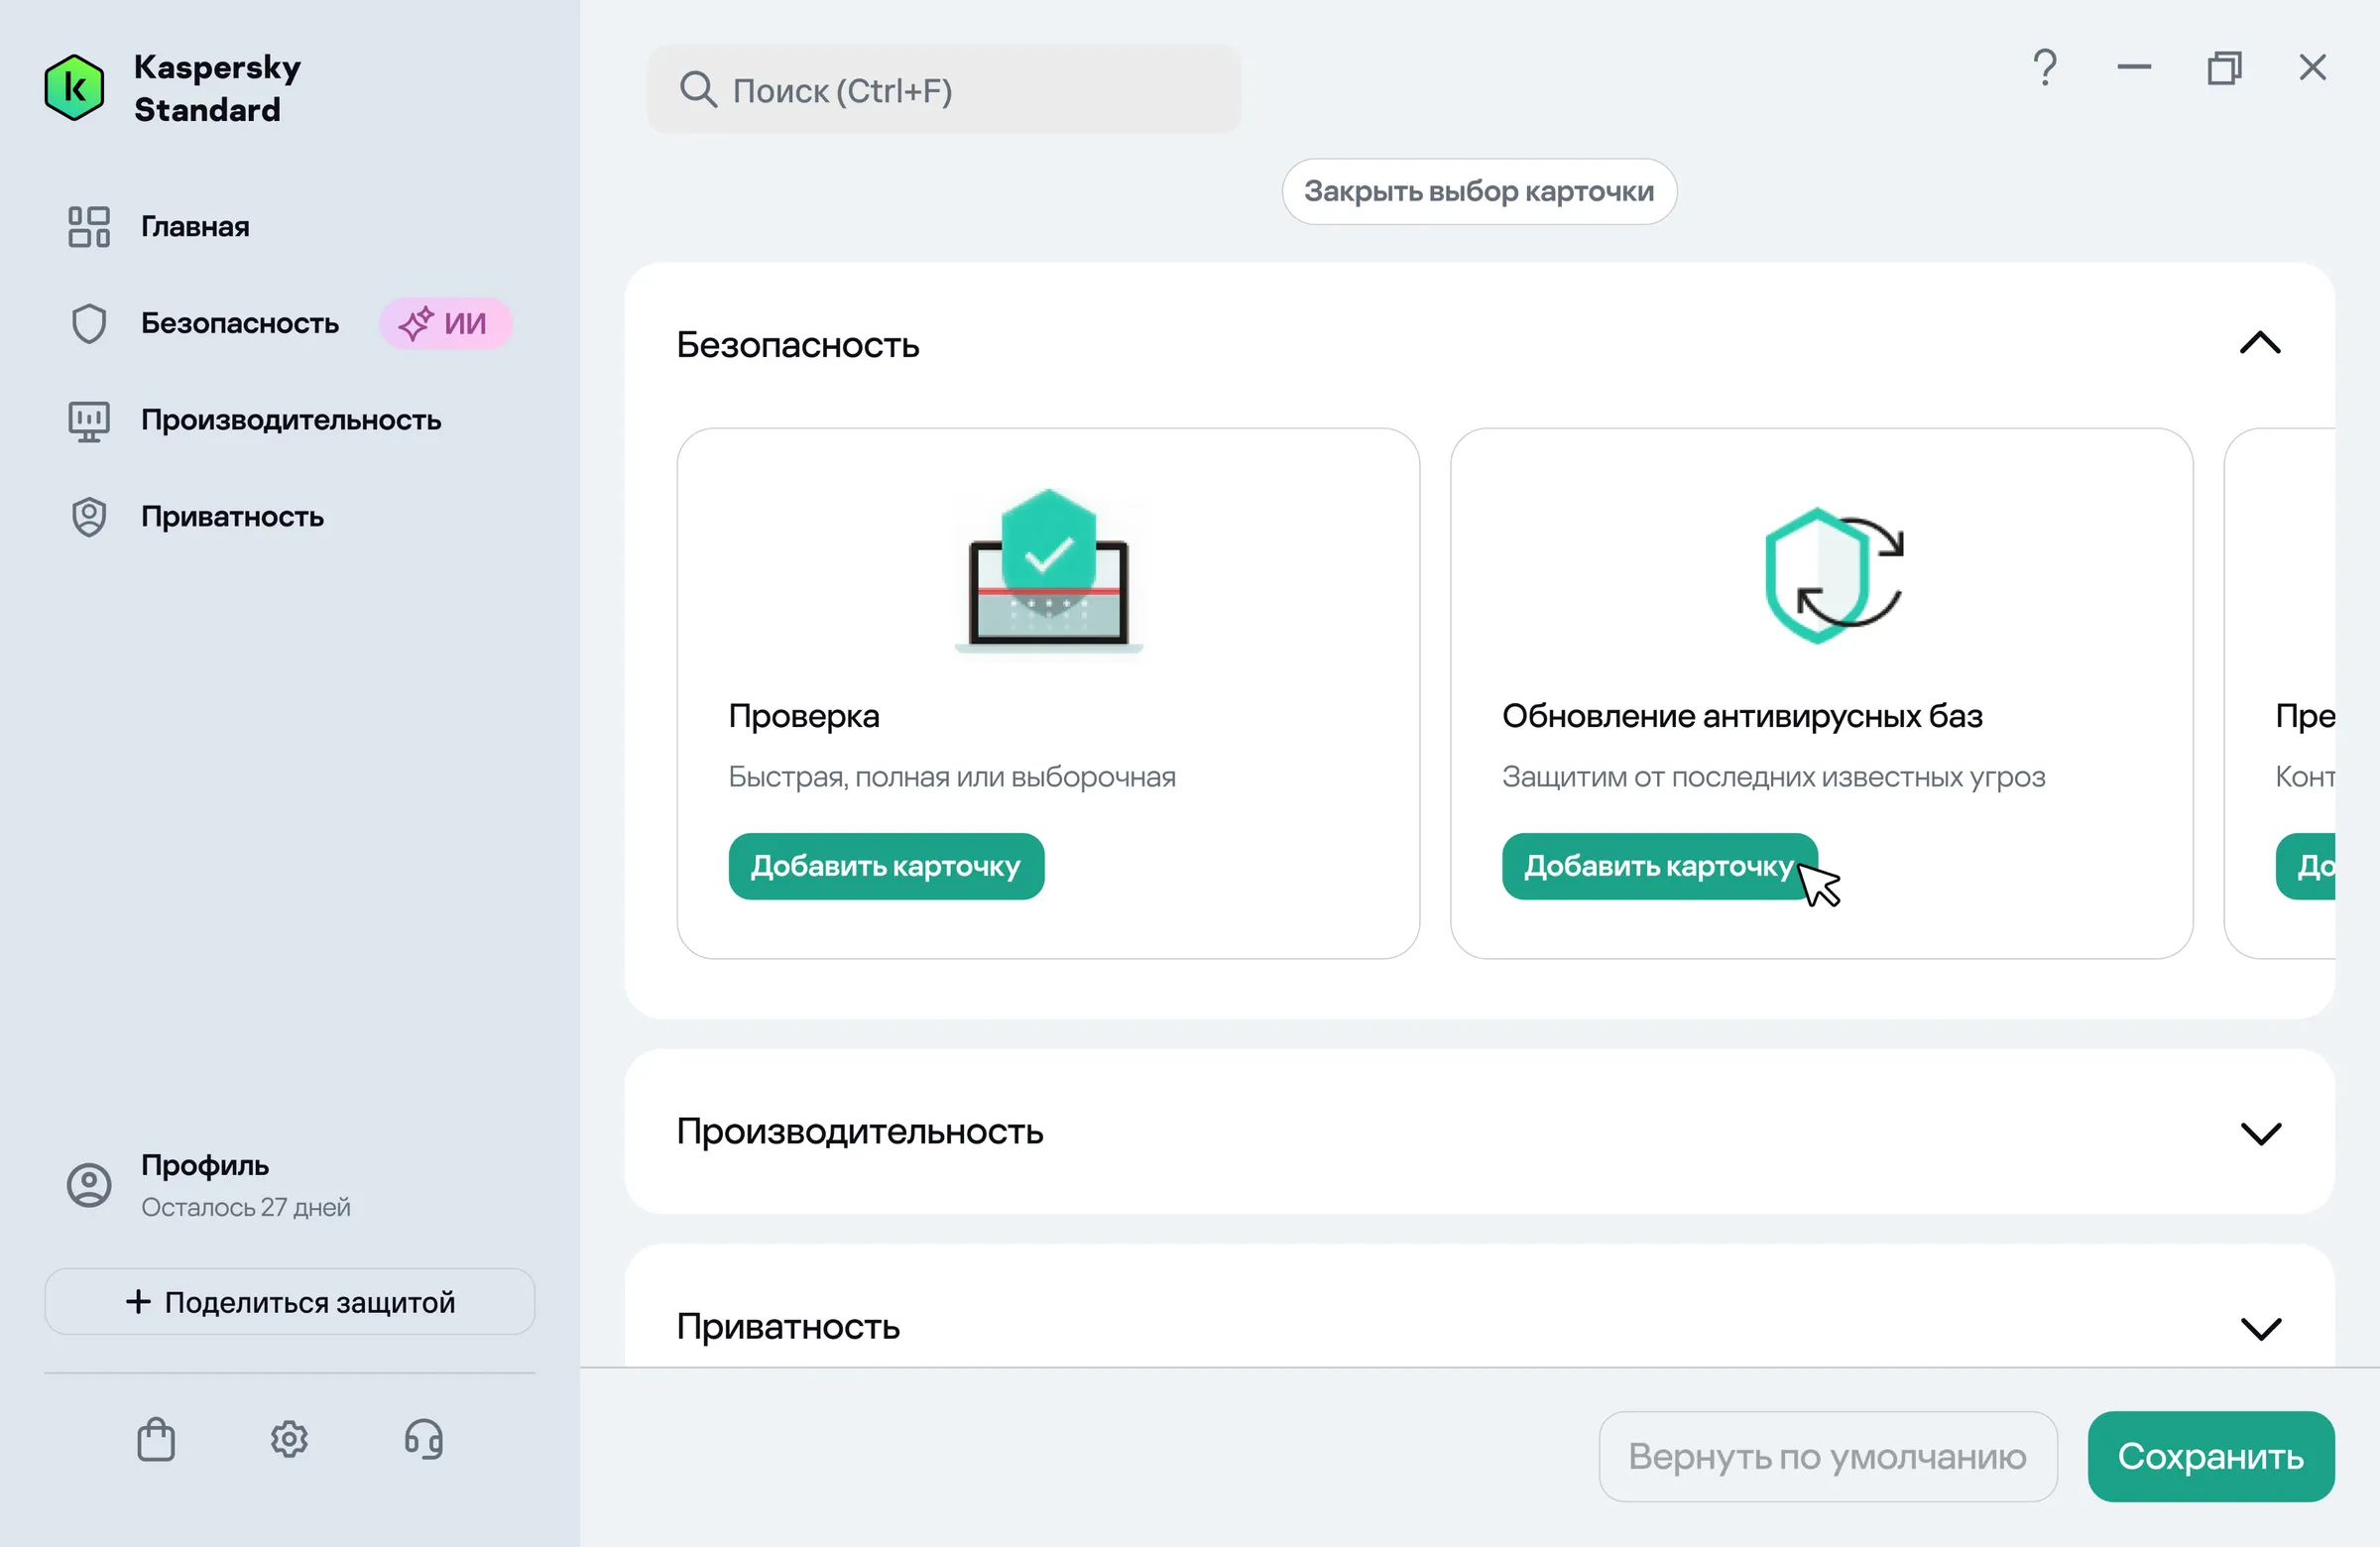Click the Производительность monitor icon
The image size is (2380, 1547).
pos(89,421)
